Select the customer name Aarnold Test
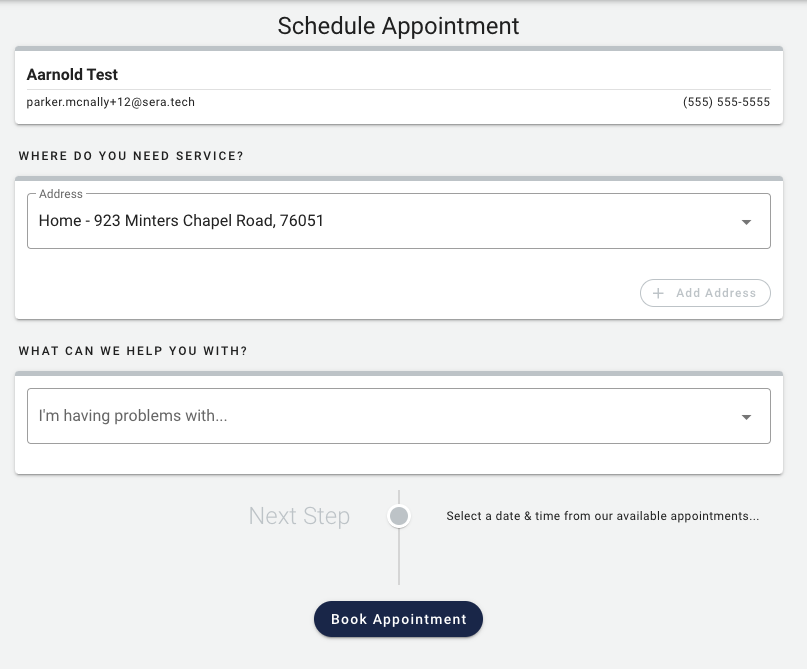This screenshot has height=669, width=807. (x=72, y=75)
